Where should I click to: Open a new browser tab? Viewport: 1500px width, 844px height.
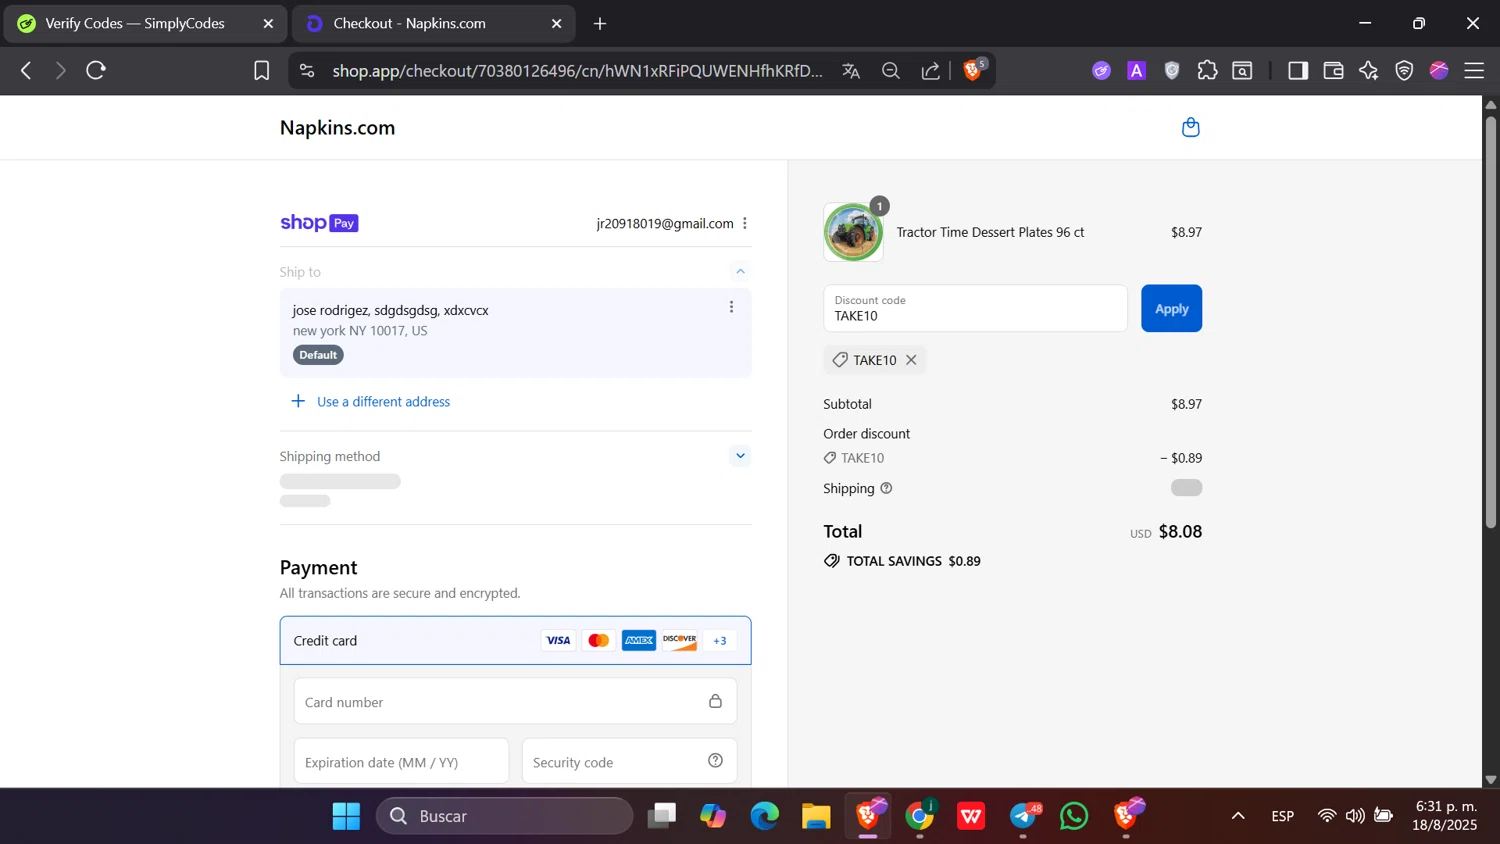point(600,23)
